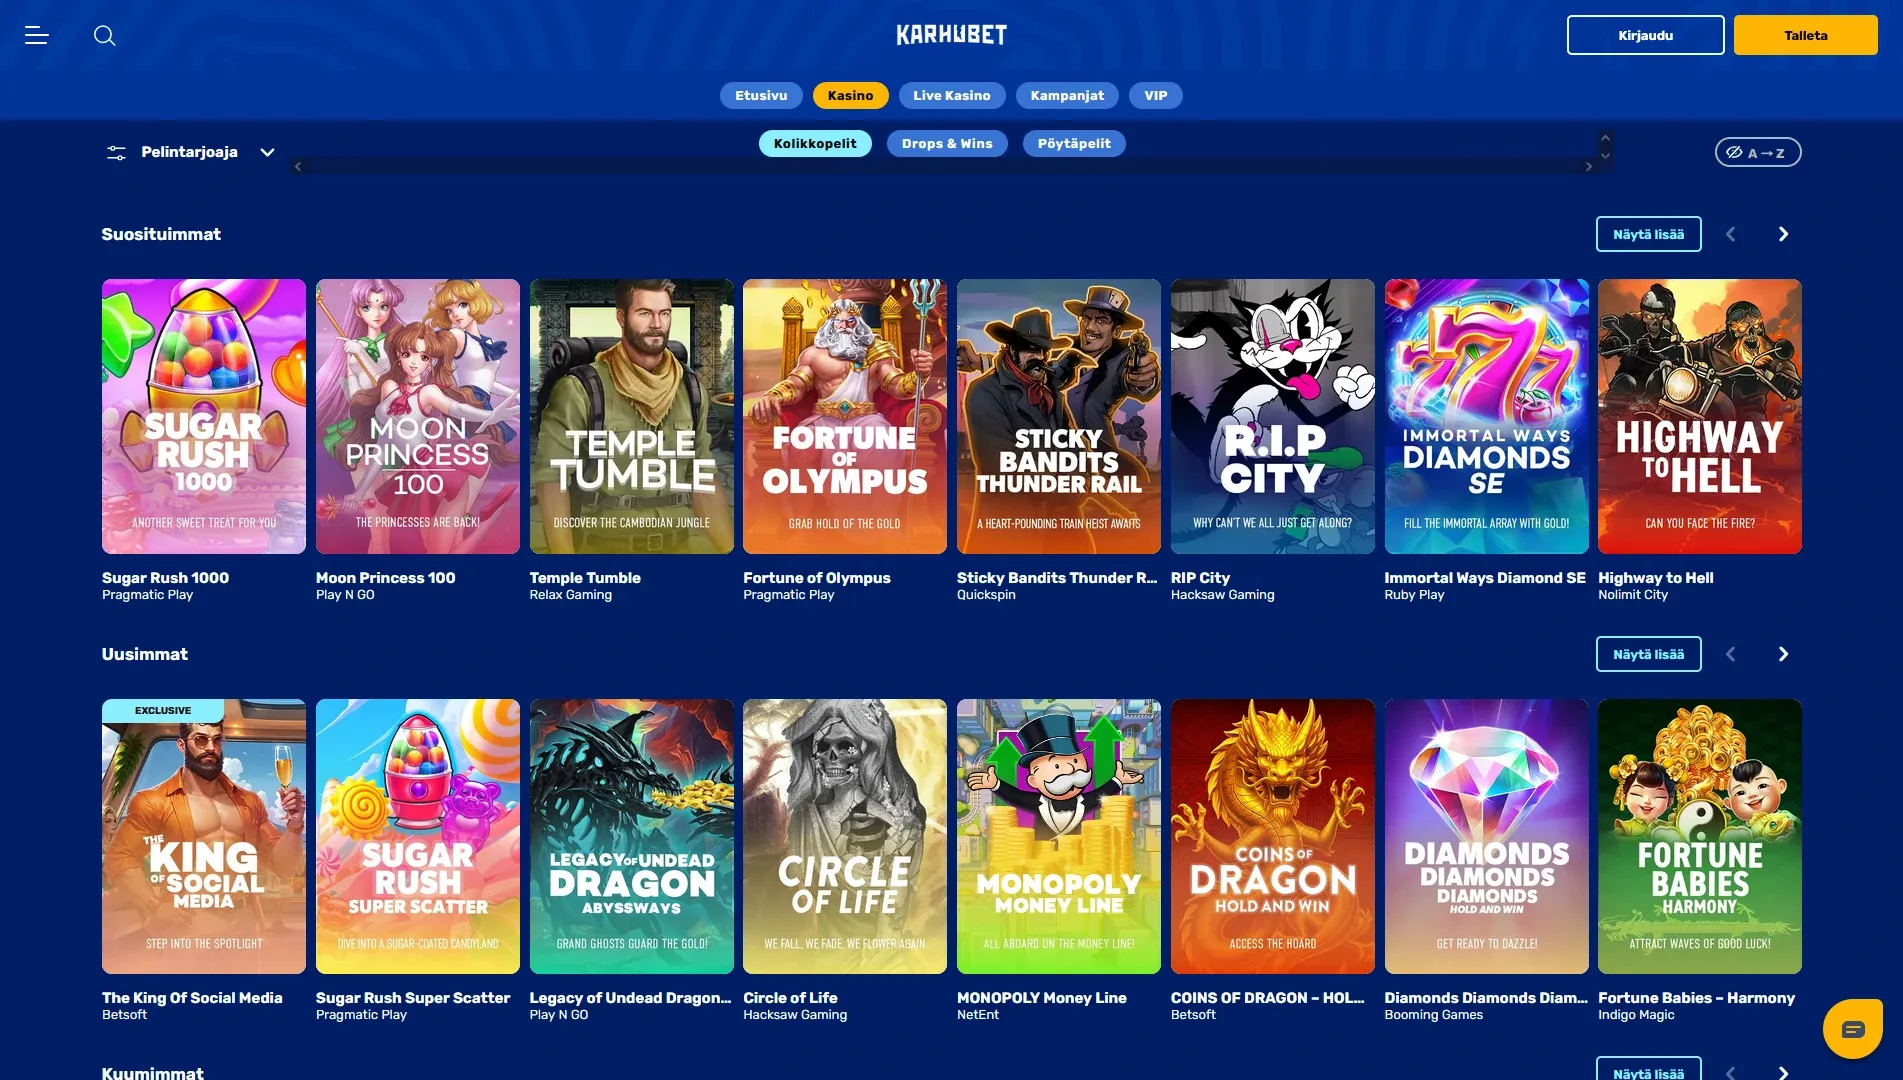Click Näytä lisää for Suosituimmat
Viewport: 1903px width, 1080px height.
(1648, 234)
